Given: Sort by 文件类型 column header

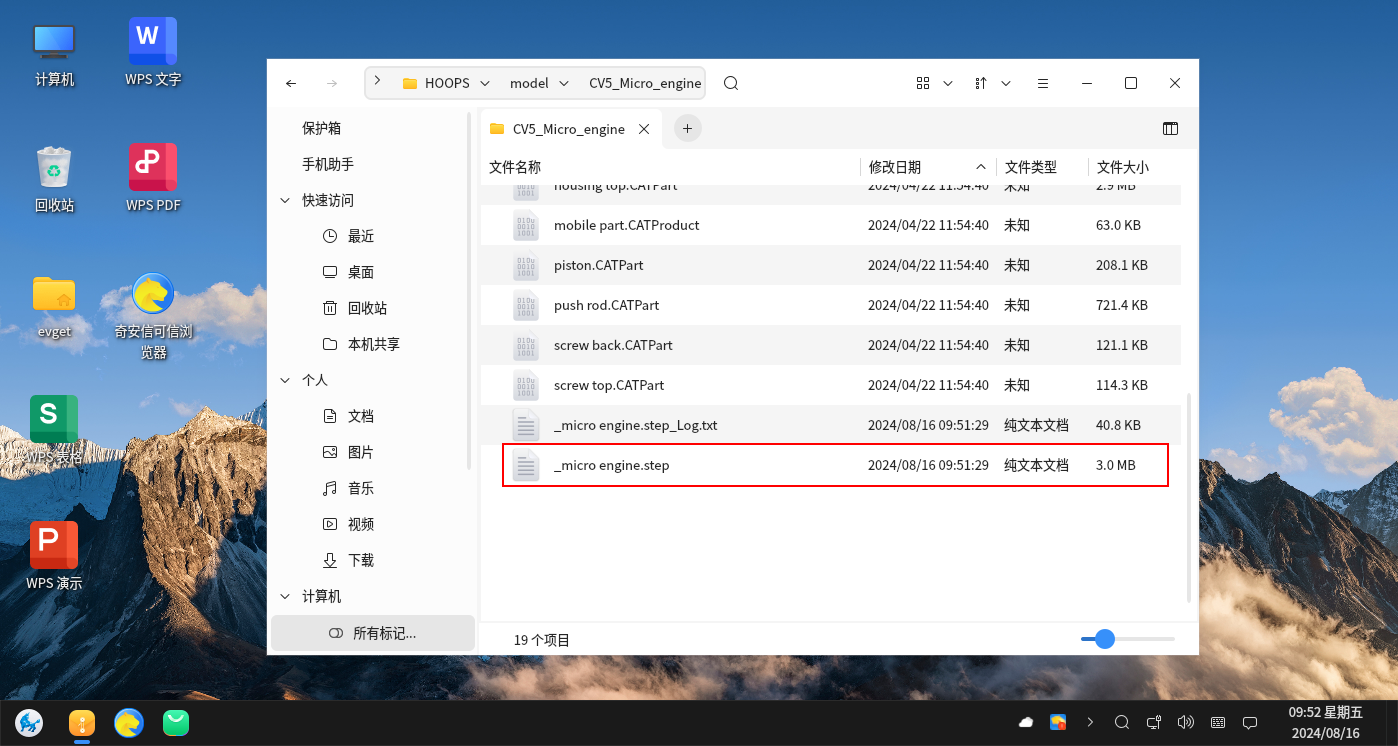Looking at the screenshot, I should (1031, 167).
